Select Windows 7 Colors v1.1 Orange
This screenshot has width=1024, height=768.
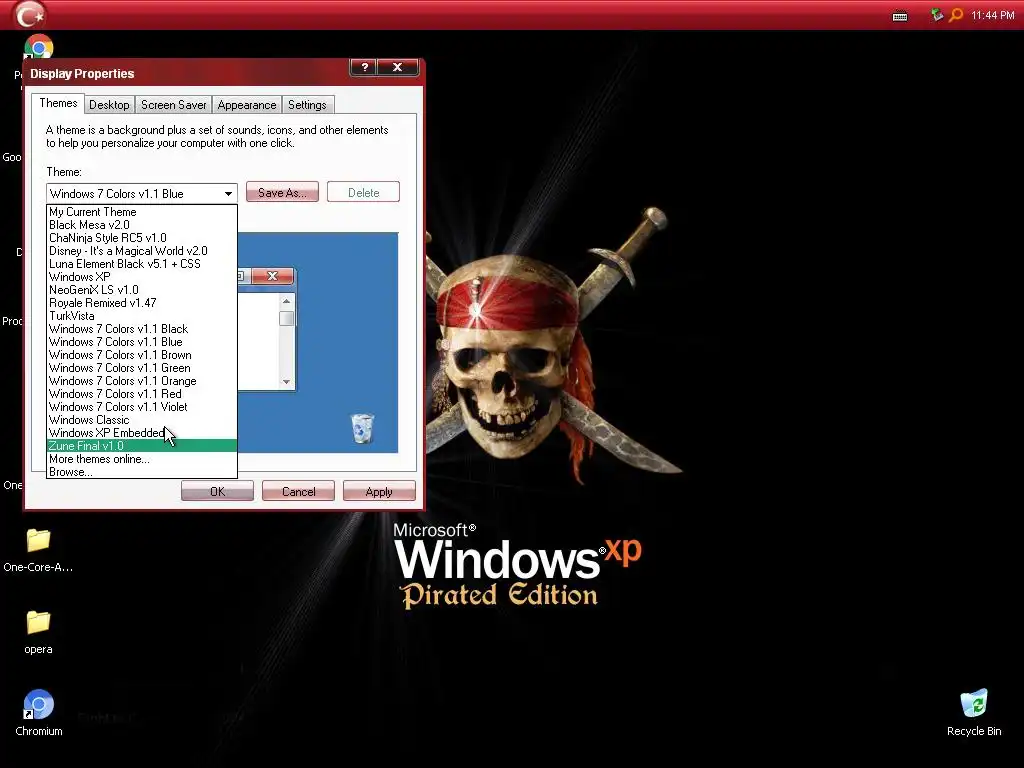click(x=142, y=381)
